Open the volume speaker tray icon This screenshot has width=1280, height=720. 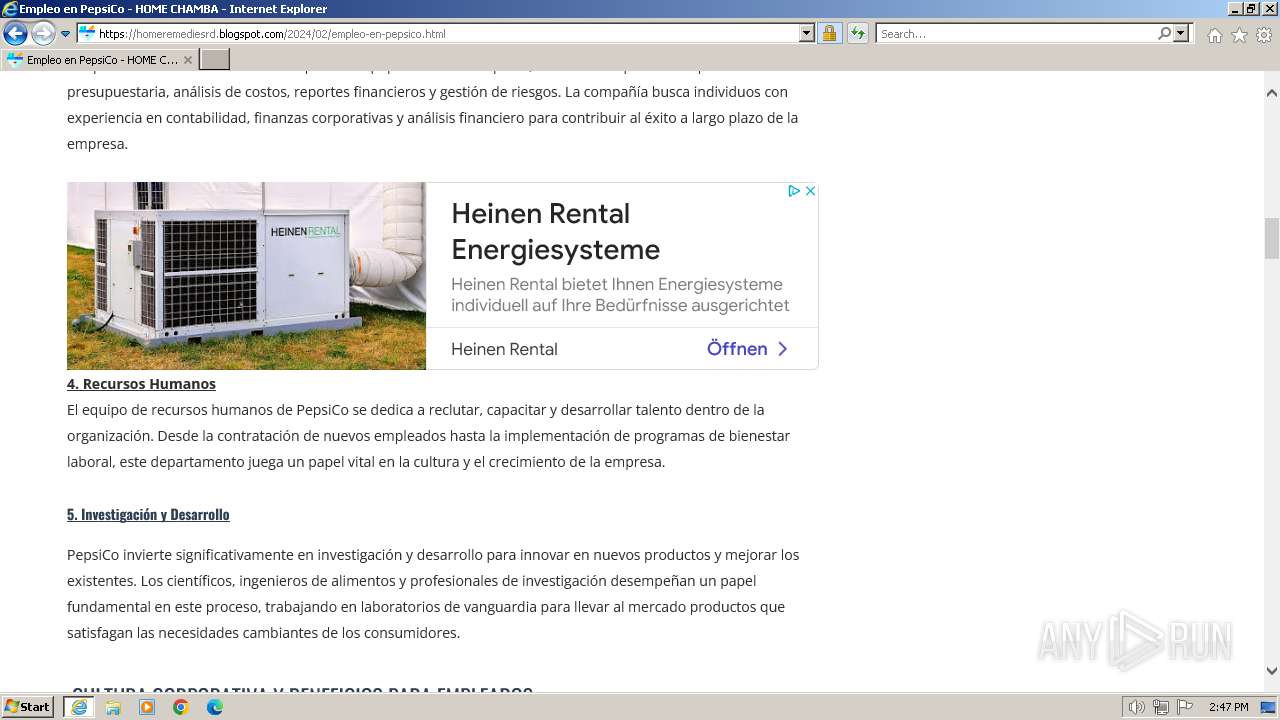point(1137,707)
